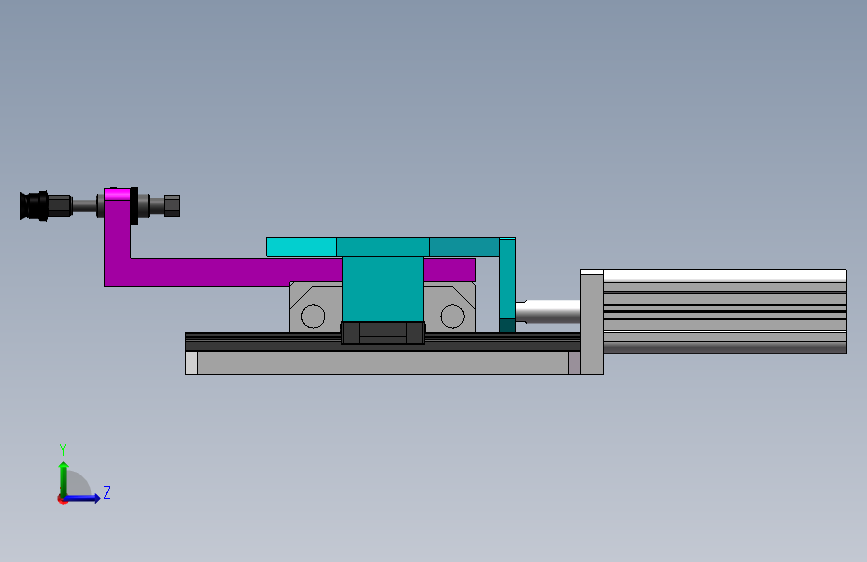This screenshot has height=562, width=867.
Task: Select the light cyan top plate section
Action: [301, 247]
